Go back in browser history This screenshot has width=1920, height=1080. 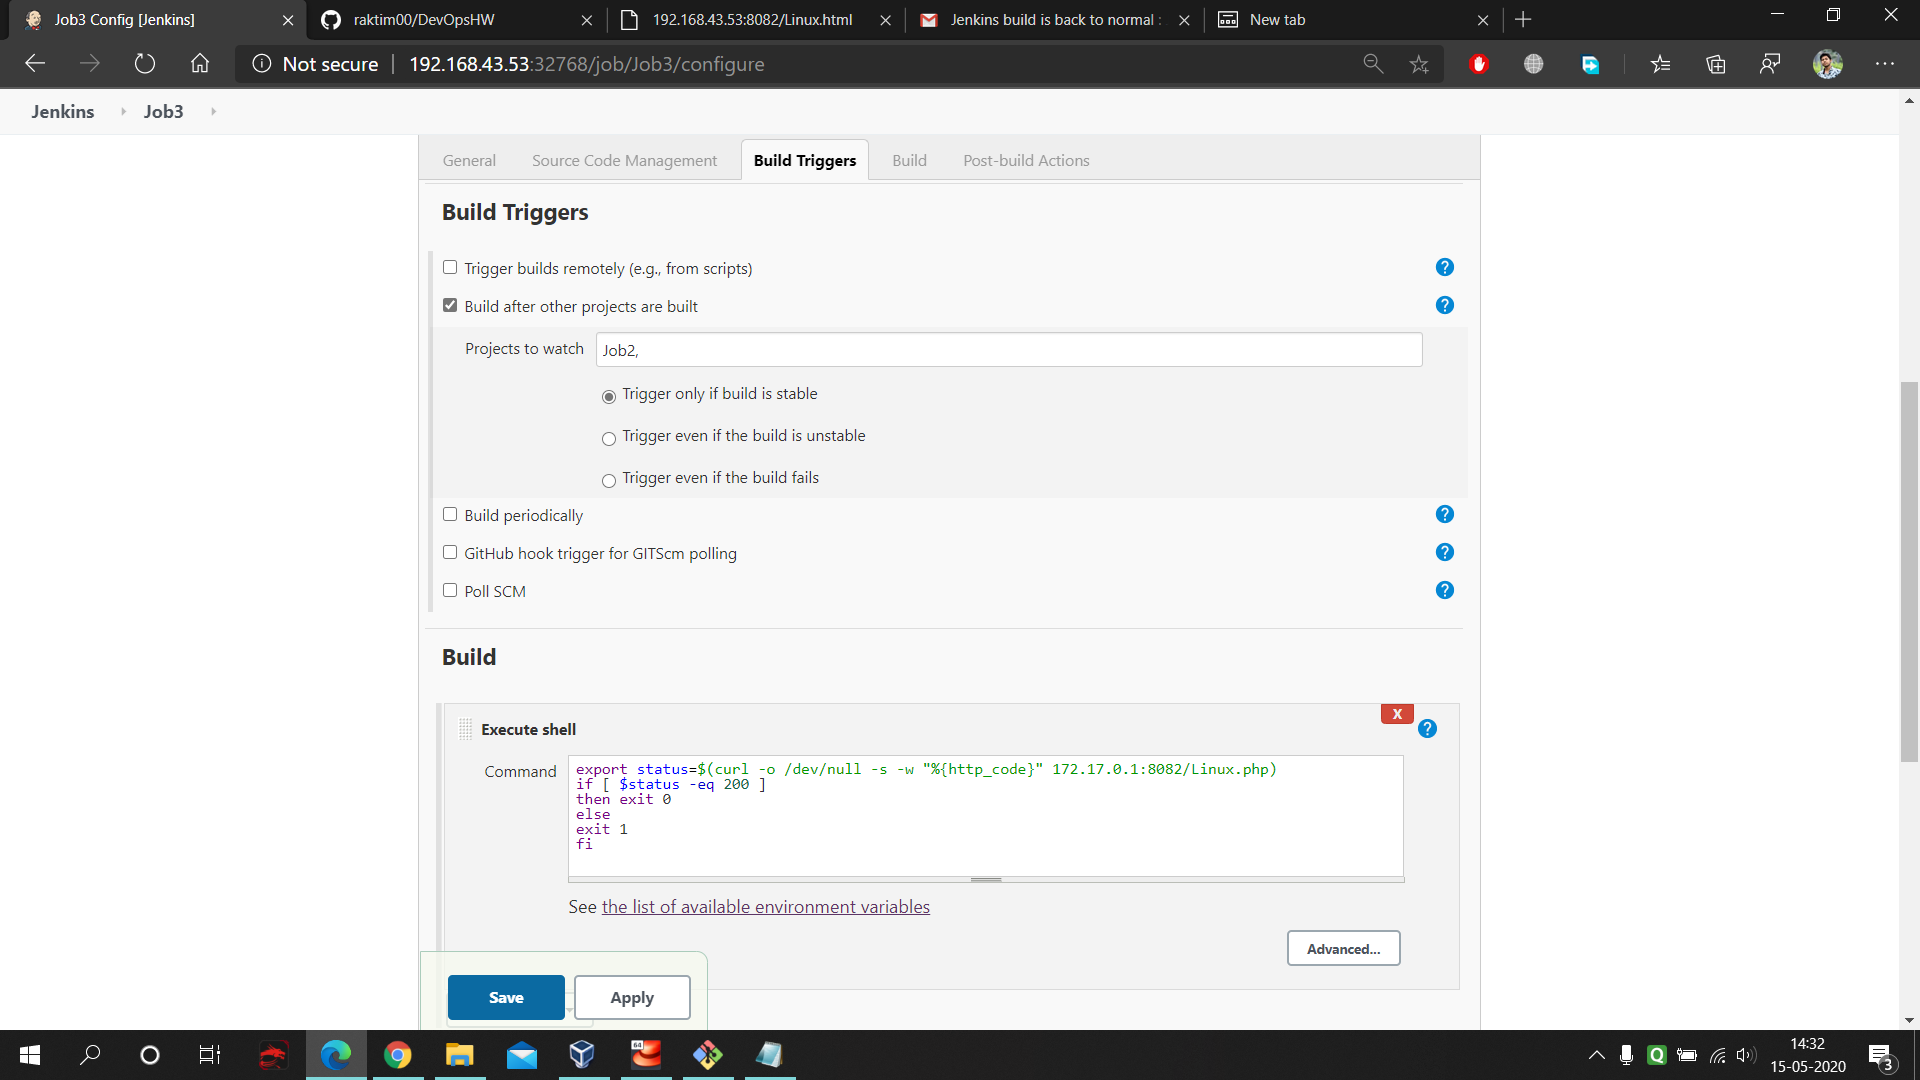coord(35,64)
